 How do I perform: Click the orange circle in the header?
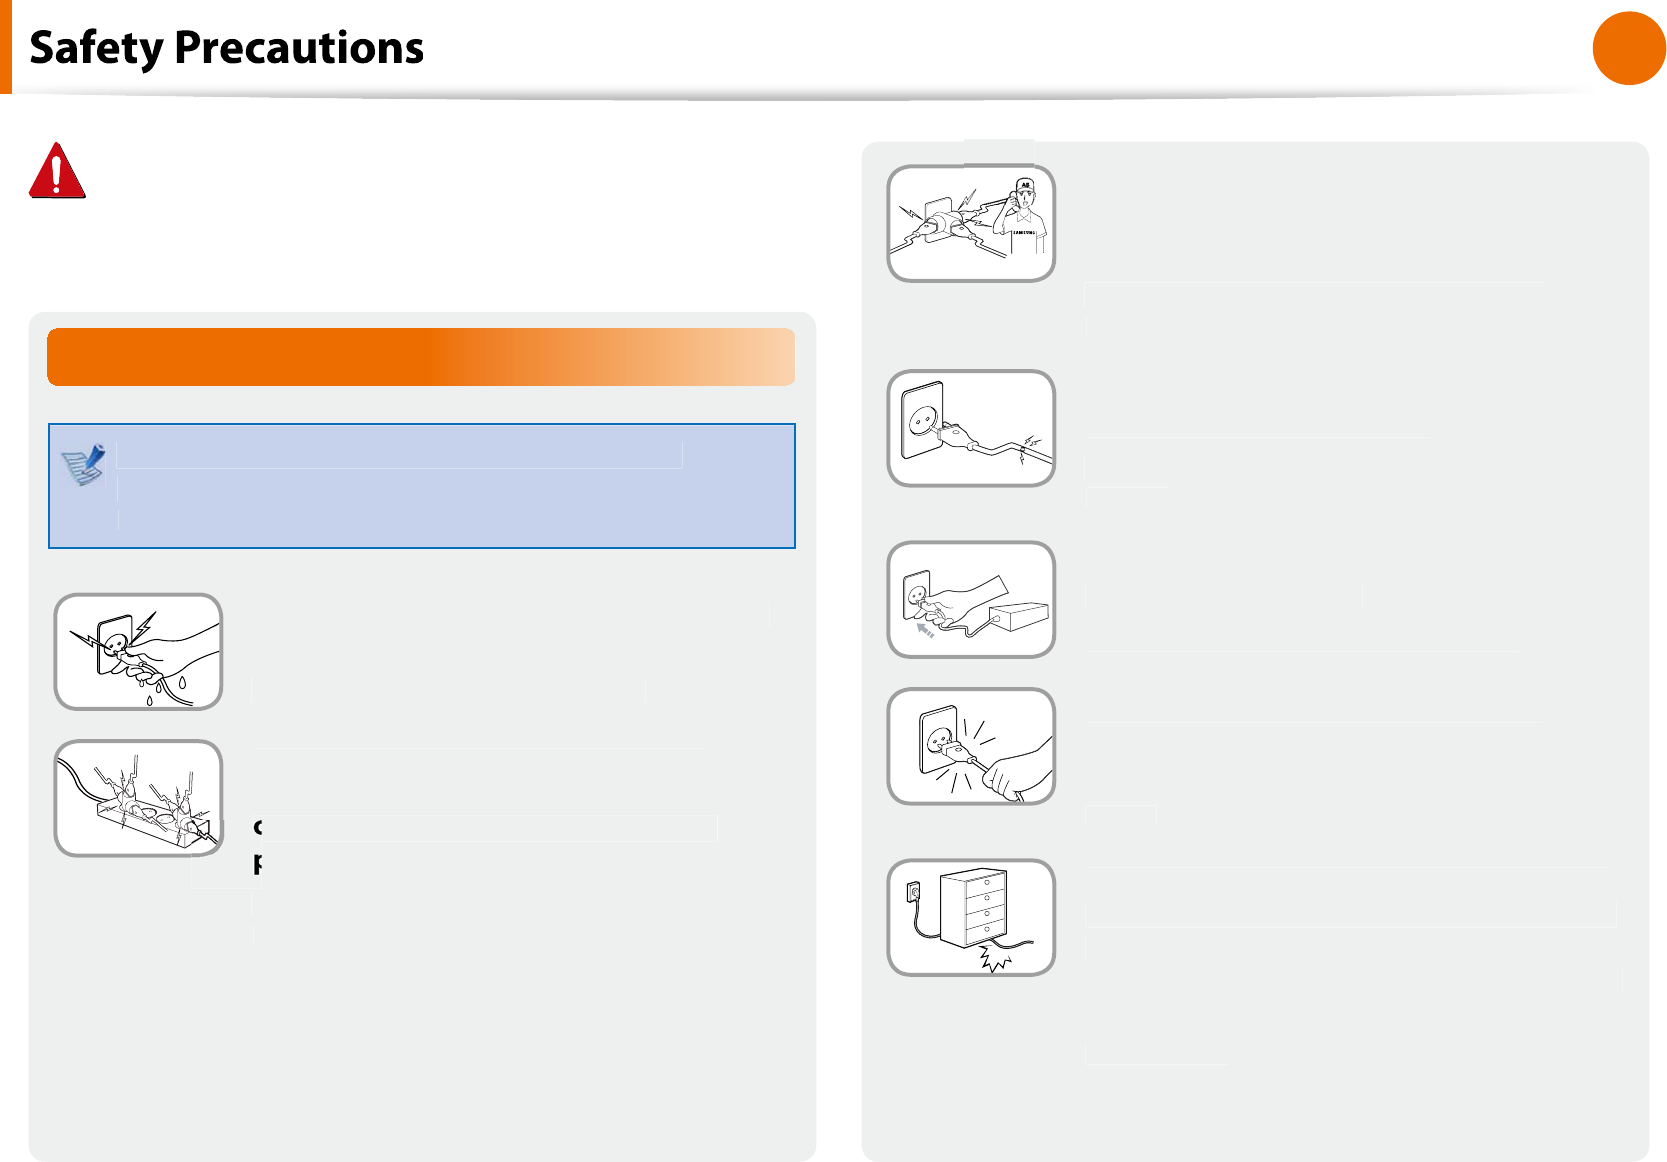(x=1629, y=48)
